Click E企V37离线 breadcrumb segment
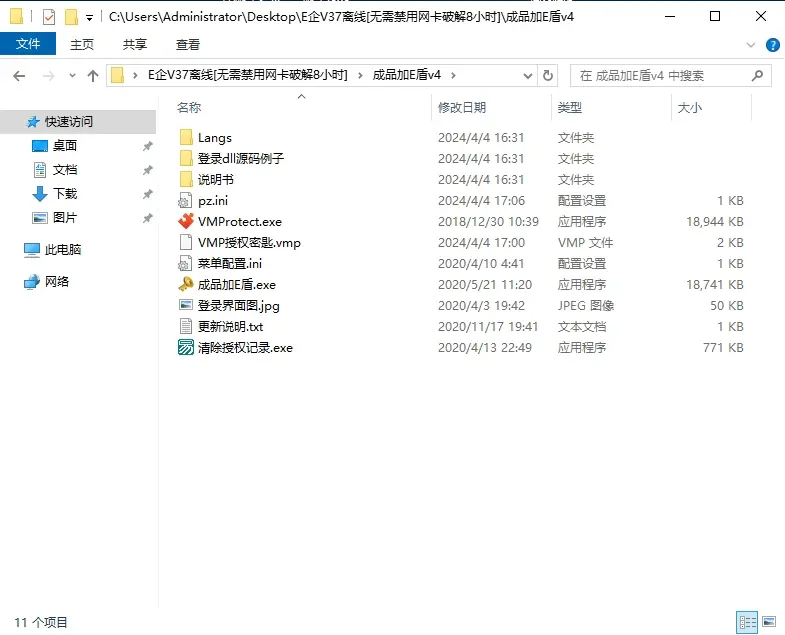The image size is (785, 635). (x=247, y=75)
